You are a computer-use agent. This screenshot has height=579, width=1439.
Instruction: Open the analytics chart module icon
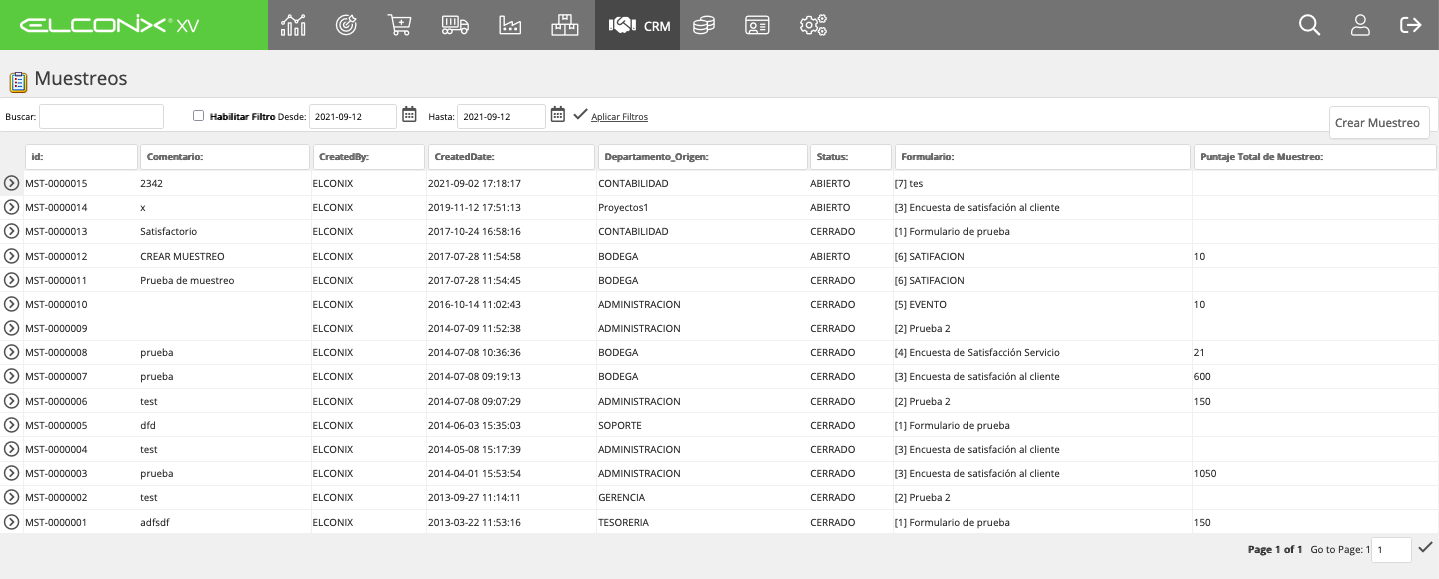pos(293,25)
